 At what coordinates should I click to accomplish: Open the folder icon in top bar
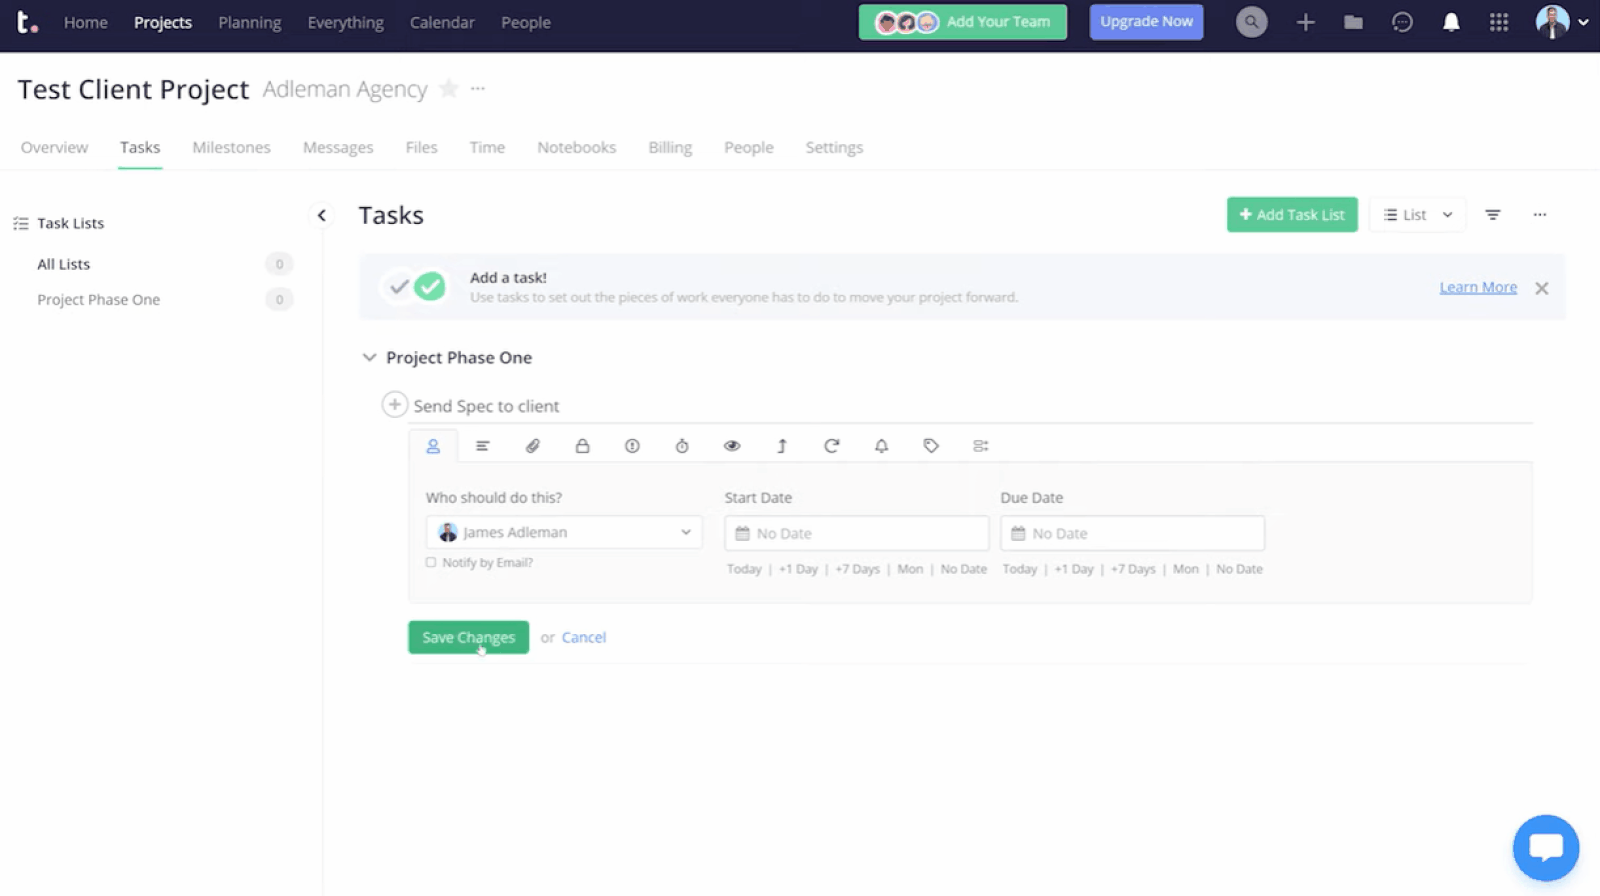tap(1353, 22)
